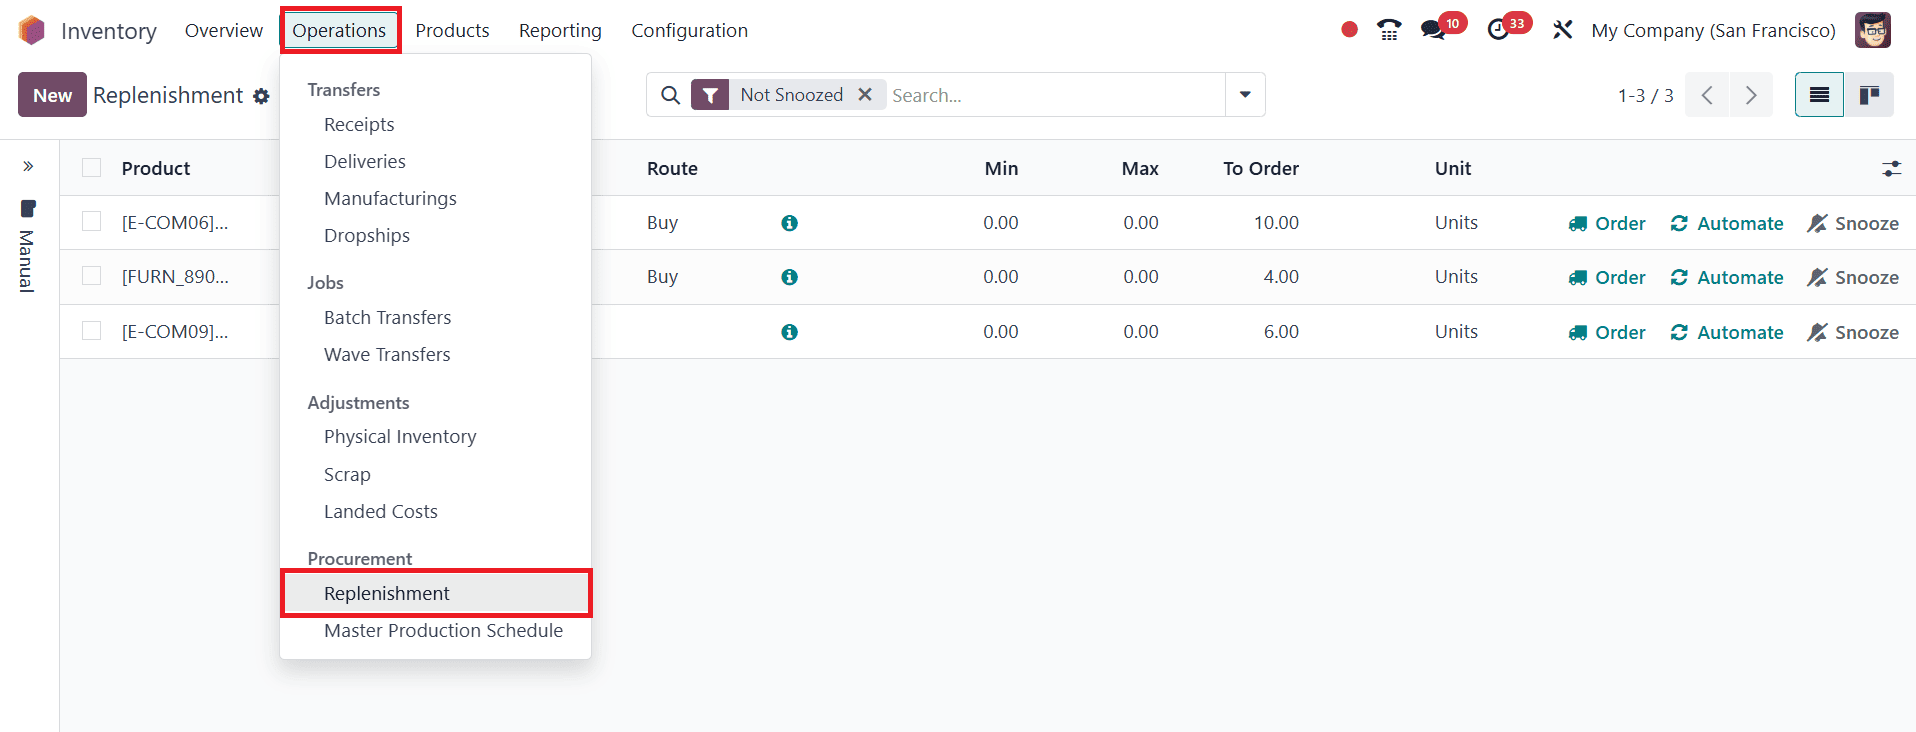The height and width of the screenshot is (732, 1916).
Task: Toggle select-all checkbox in header
Action: pos(92,168)
